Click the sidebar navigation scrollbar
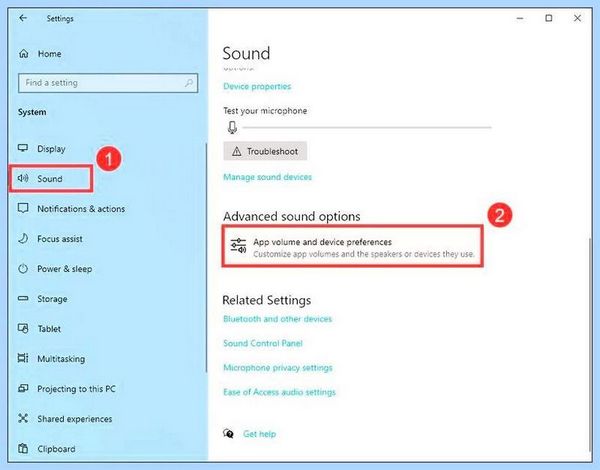Viewport: 600px width, 470px height. pos(206,257)
